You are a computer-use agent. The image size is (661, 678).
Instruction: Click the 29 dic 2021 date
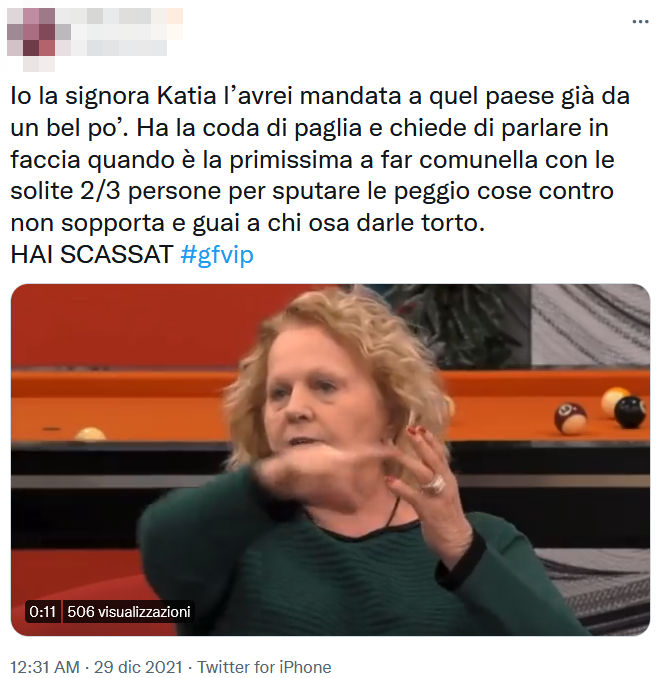138,667
